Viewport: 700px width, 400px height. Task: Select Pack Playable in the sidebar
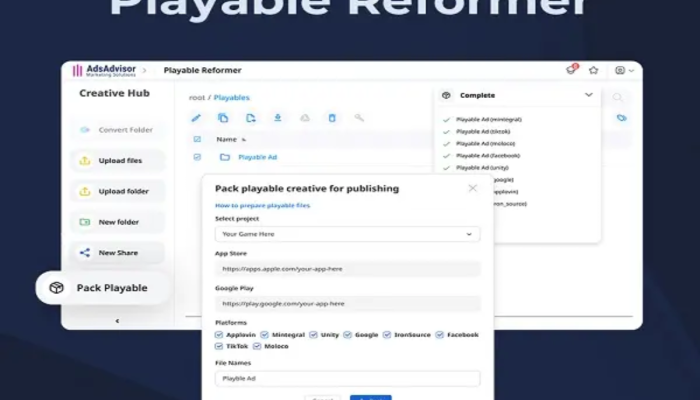pyautogui.click(x=102, y=288)
